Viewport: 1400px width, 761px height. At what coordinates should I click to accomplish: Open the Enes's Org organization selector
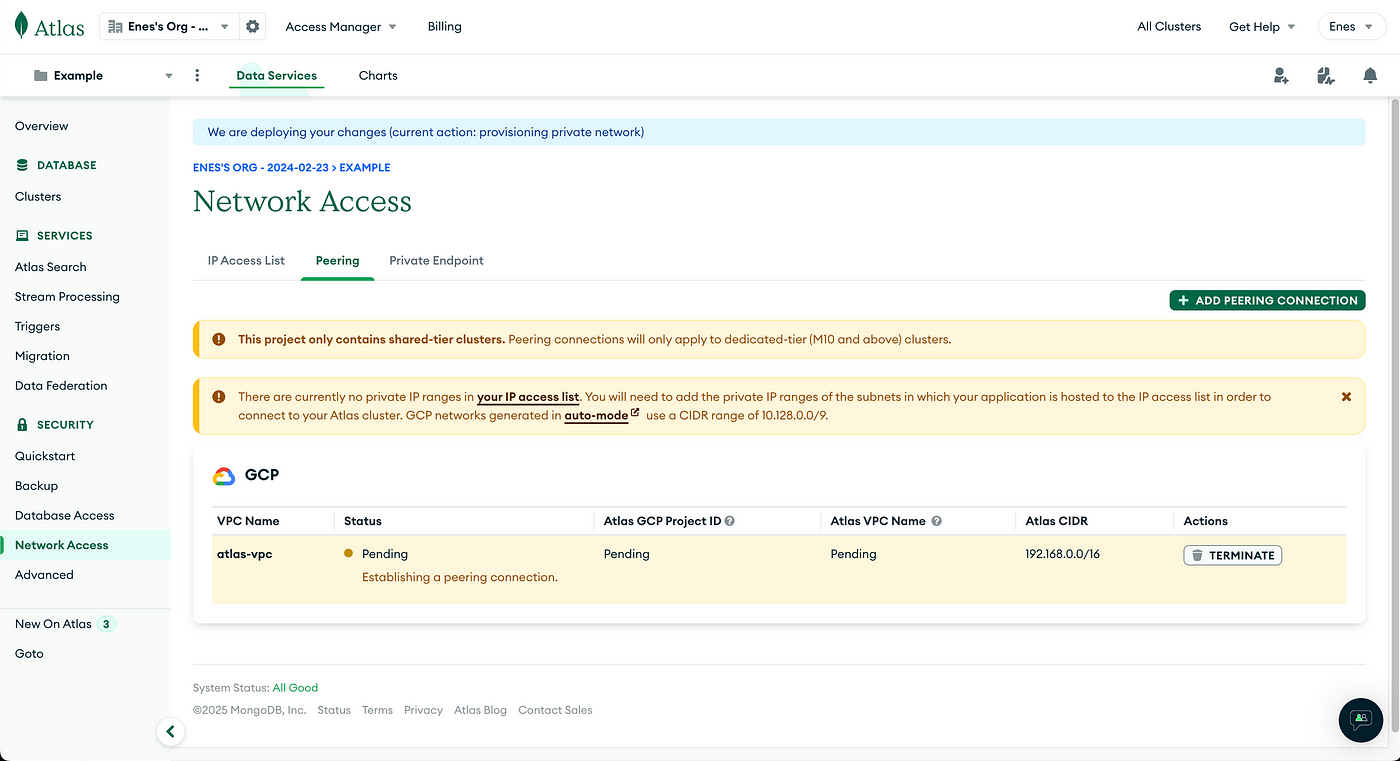click(x=169, y=27)
